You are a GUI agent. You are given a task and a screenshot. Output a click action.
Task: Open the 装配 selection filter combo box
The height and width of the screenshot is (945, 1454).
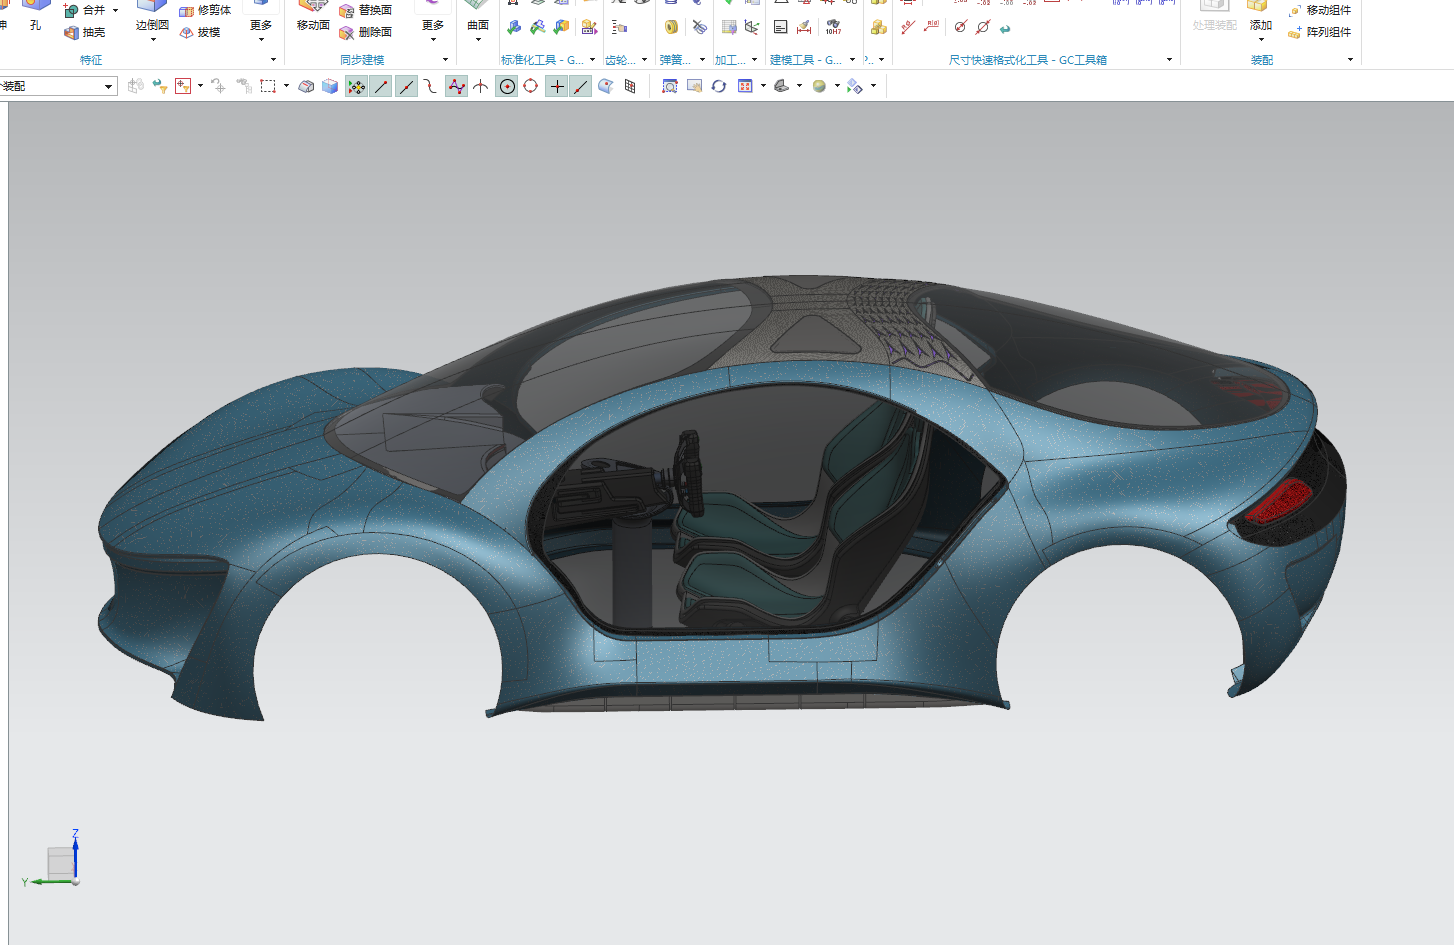click(x=58, y=86)
